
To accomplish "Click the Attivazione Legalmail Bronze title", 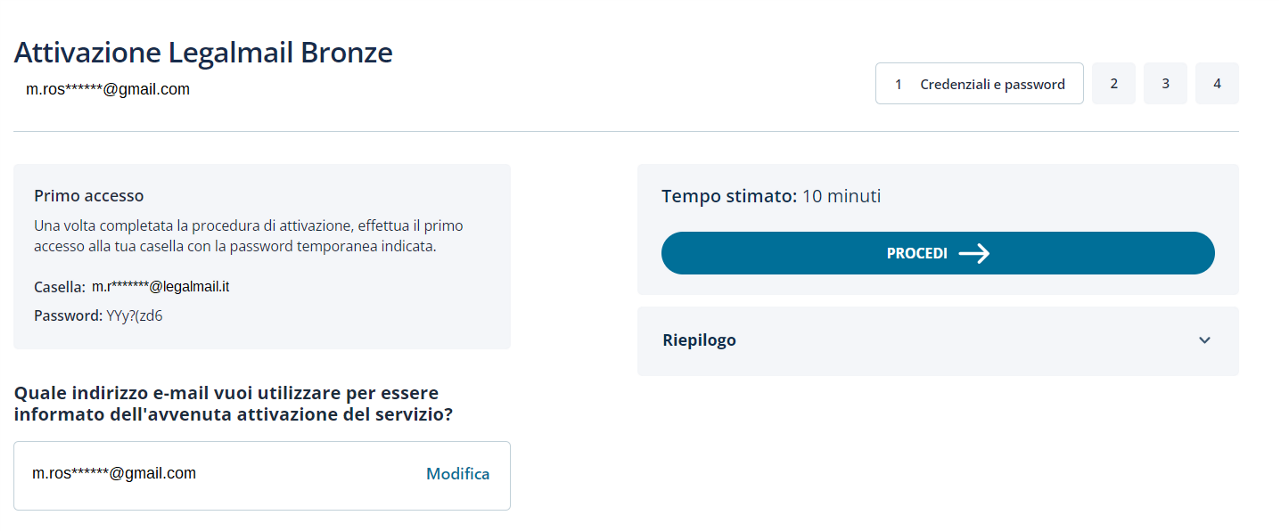I will [x=203, y=52].
